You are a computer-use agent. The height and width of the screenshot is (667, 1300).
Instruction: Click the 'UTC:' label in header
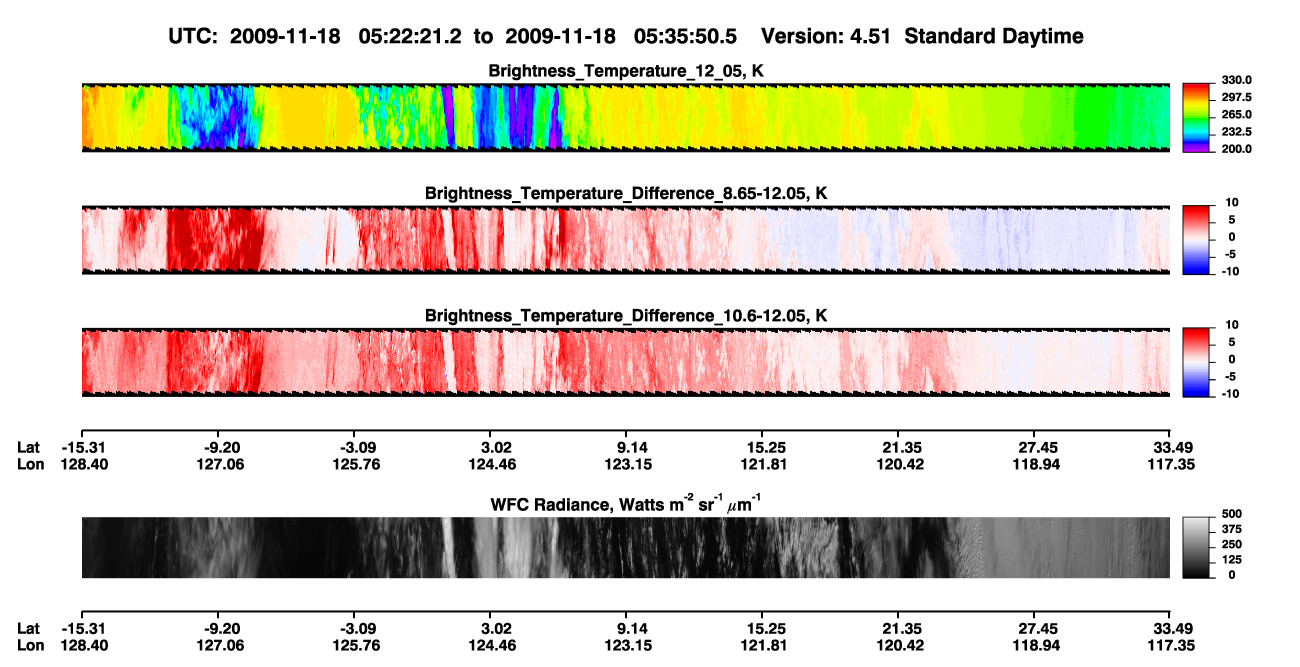click(x=192, y=36)
